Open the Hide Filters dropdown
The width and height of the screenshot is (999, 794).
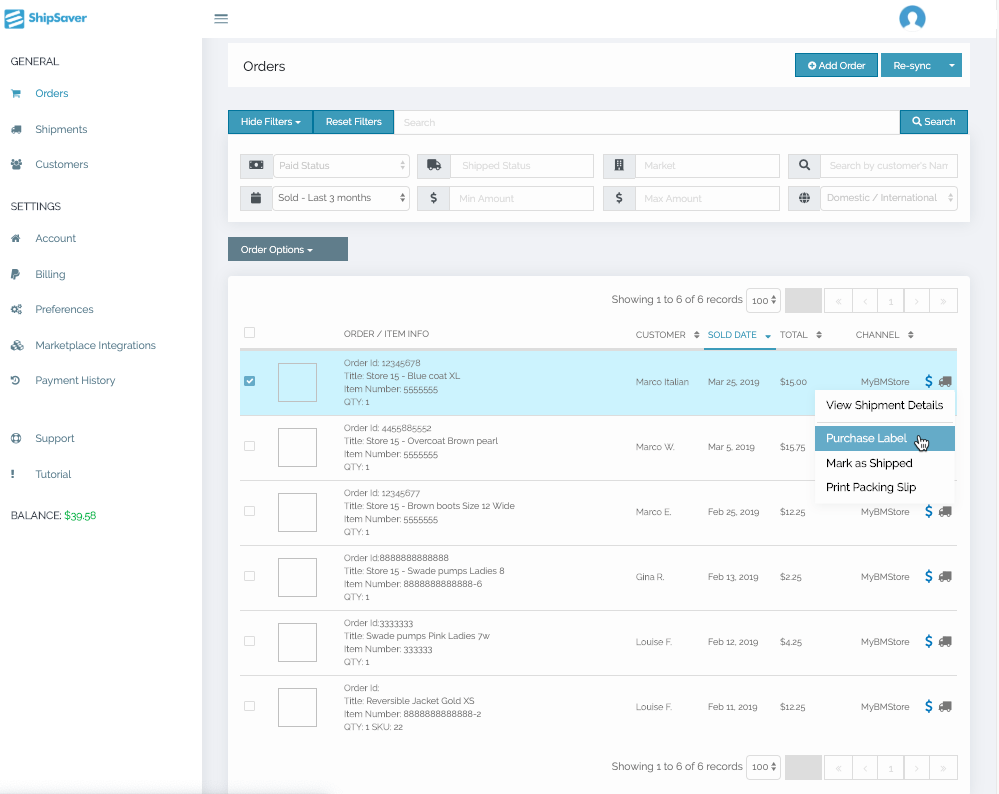tap(271, 122)
